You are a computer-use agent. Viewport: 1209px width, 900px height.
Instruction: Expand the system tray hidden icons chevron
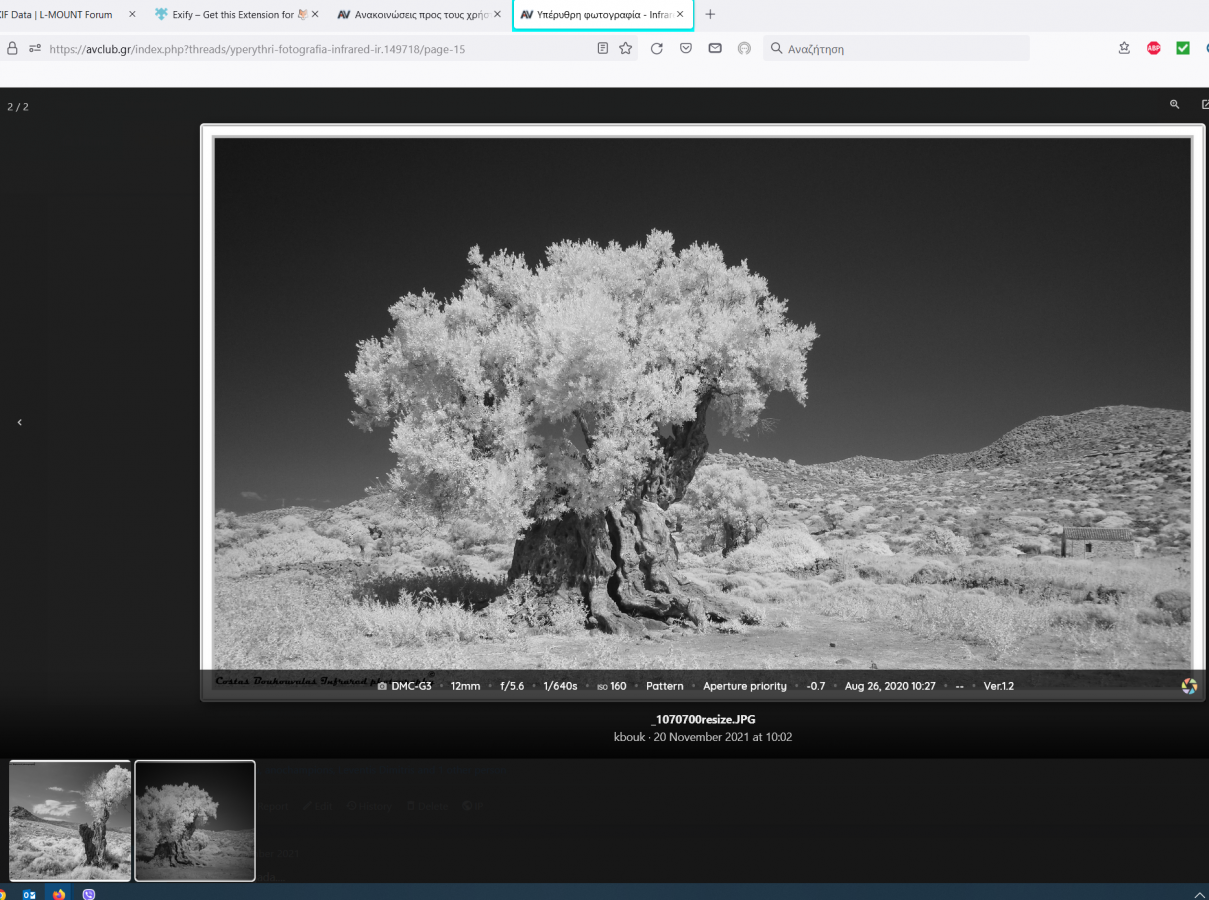tap(1199, 894)
